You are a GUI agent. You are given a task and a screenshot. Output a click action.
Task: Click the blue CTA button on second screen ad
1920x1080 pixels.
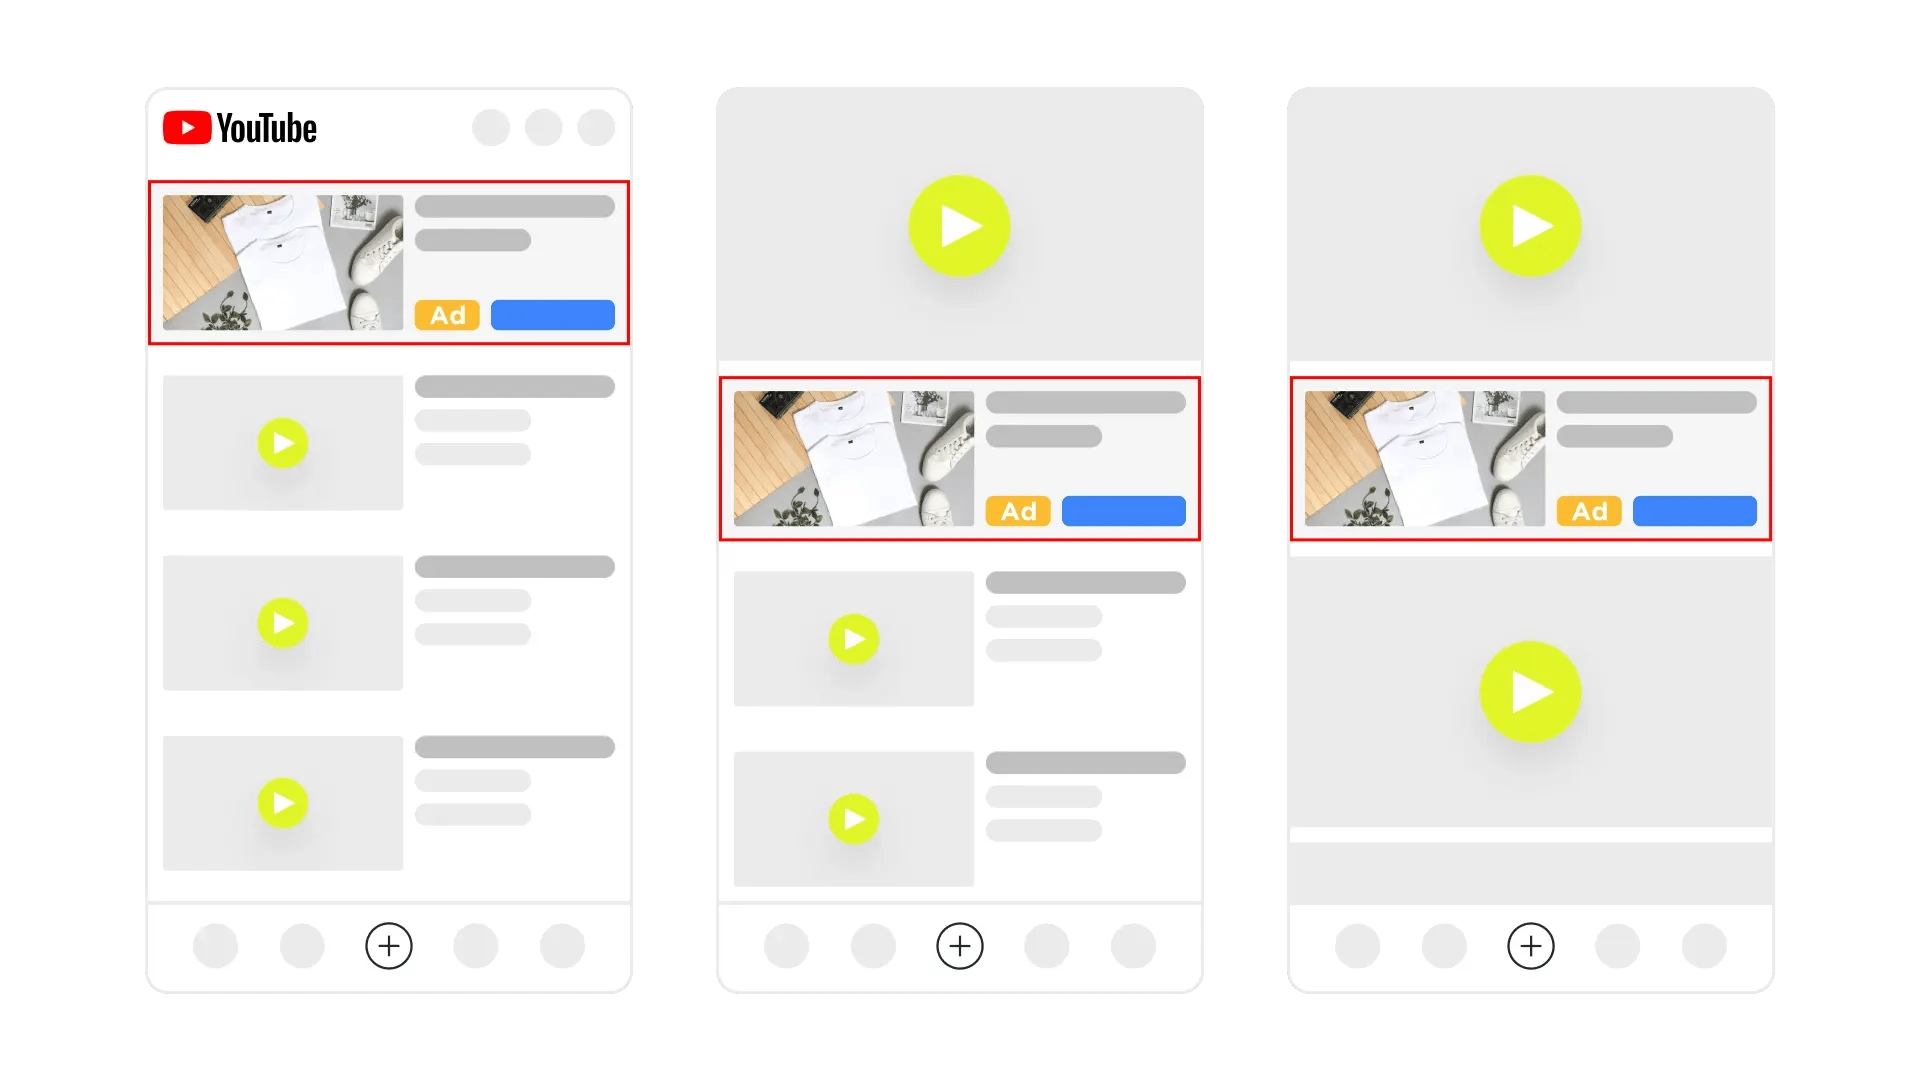click(x=1124, y=512)
